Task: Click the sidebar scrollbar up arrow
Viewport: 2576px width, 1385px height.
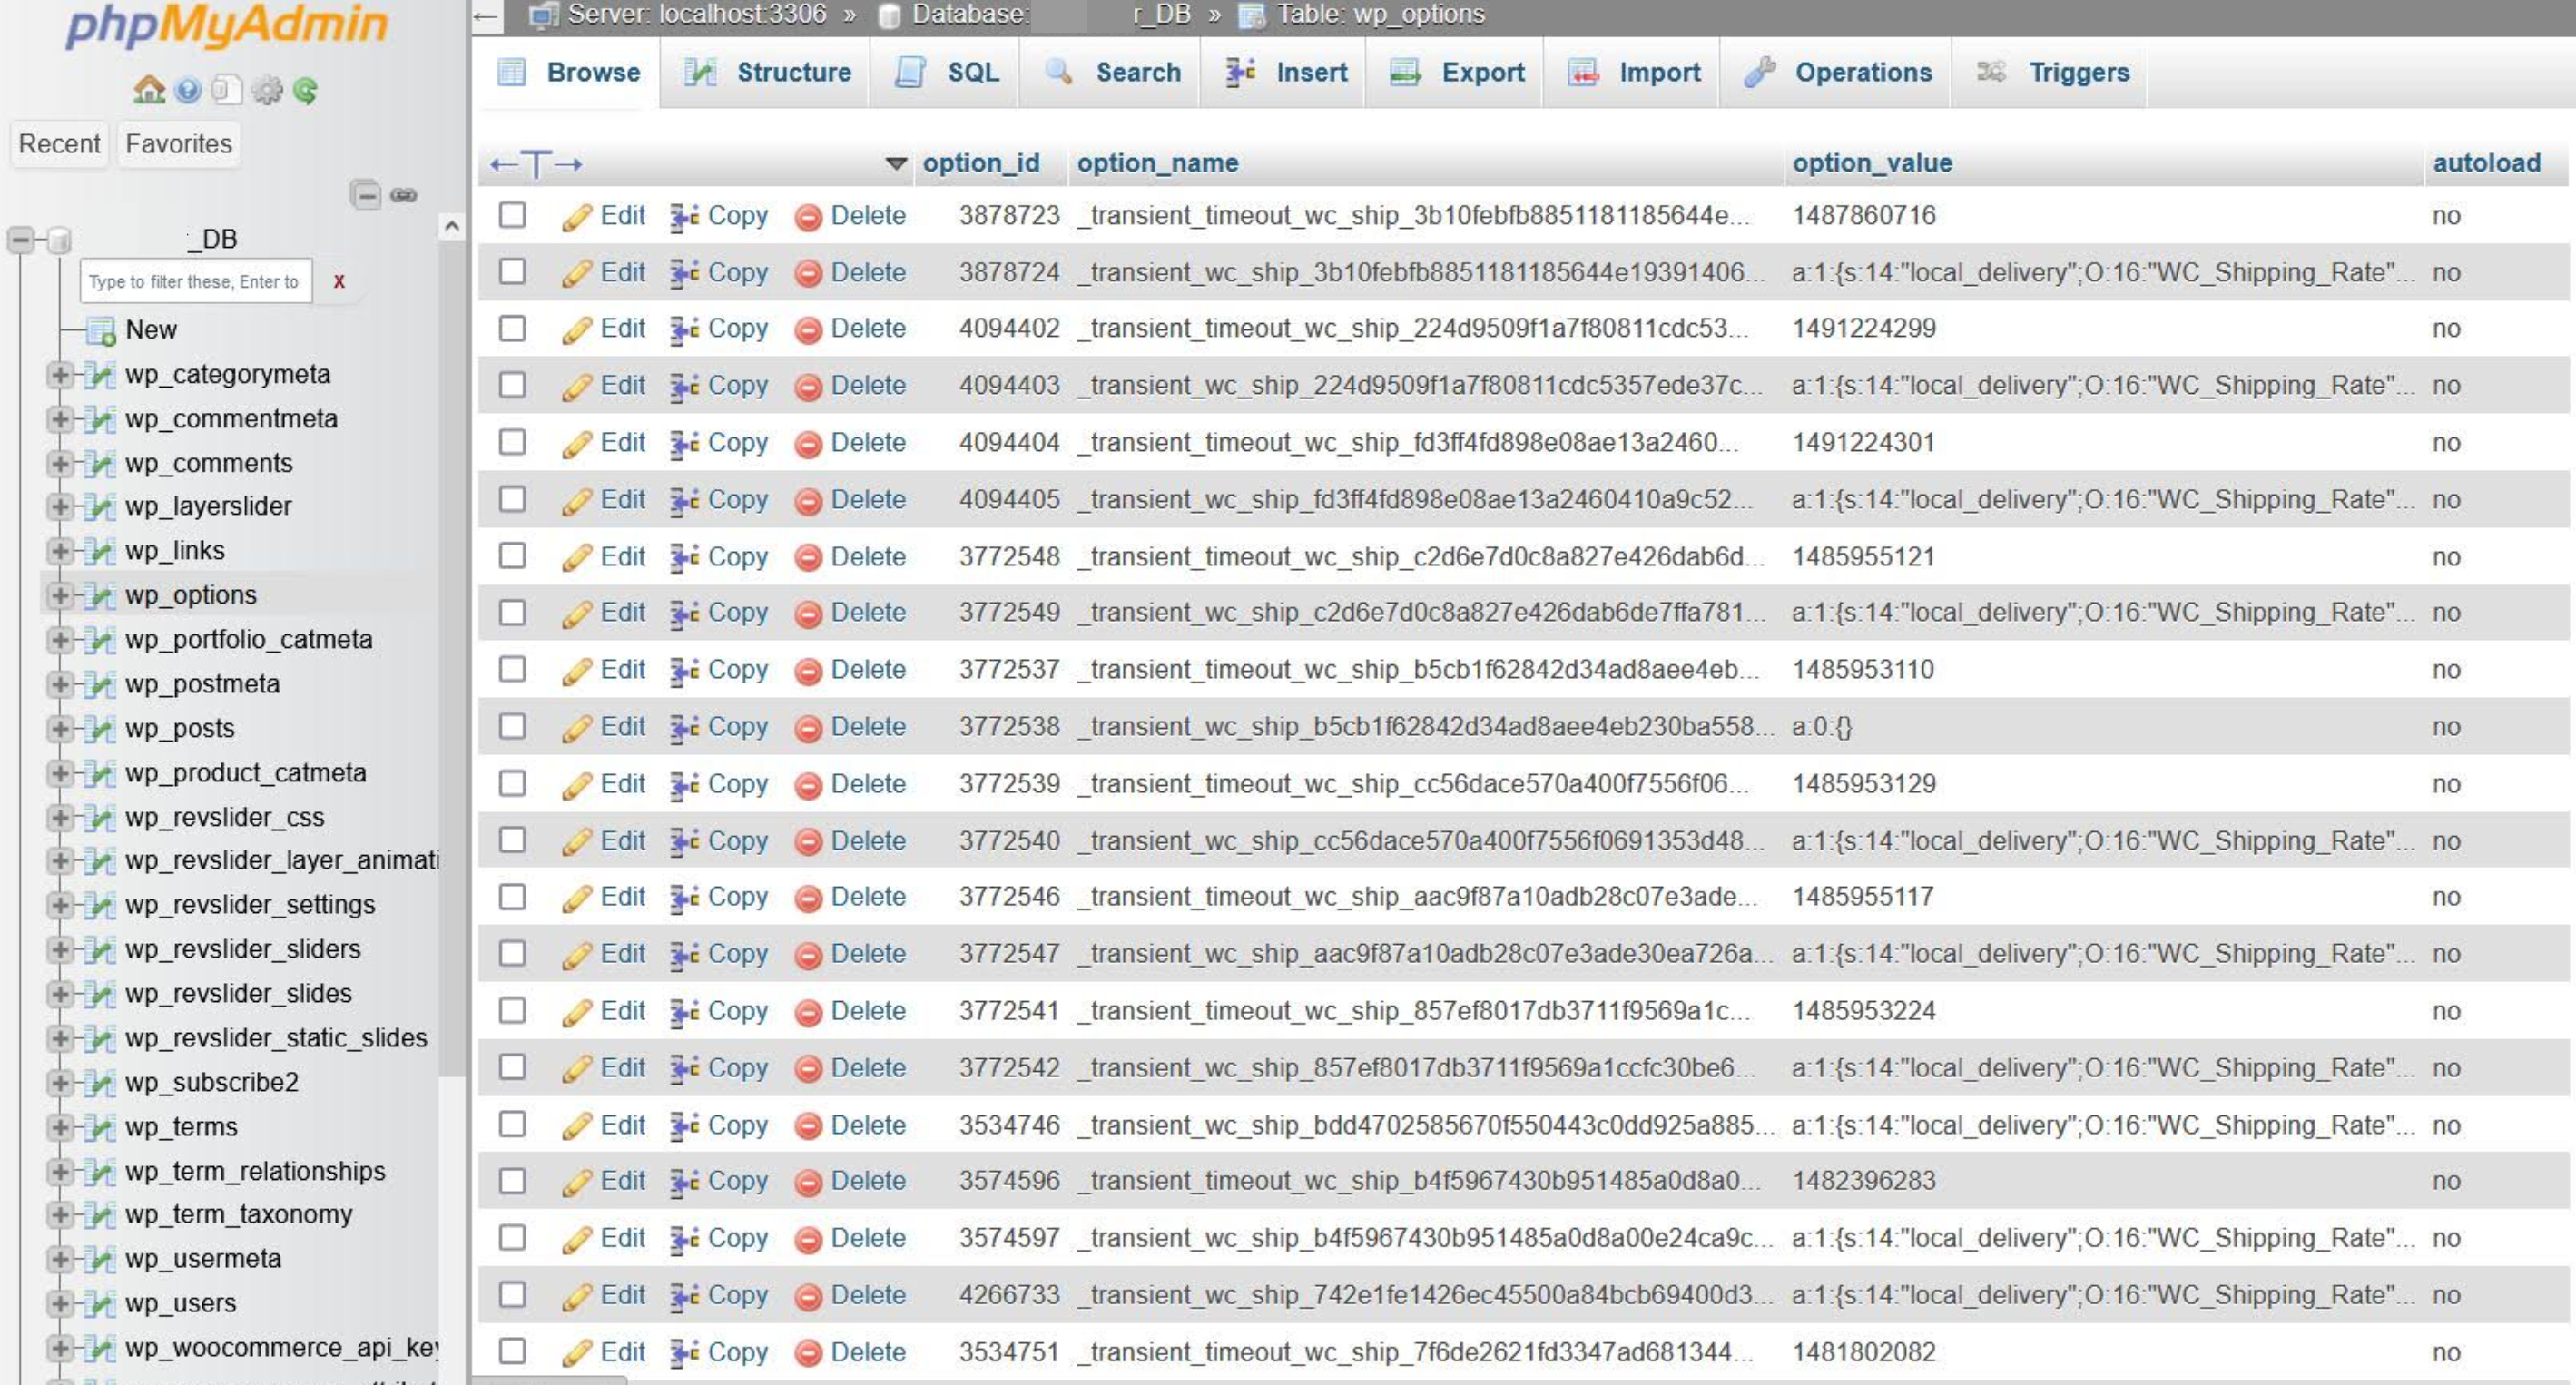Action: tap(452, 227)
